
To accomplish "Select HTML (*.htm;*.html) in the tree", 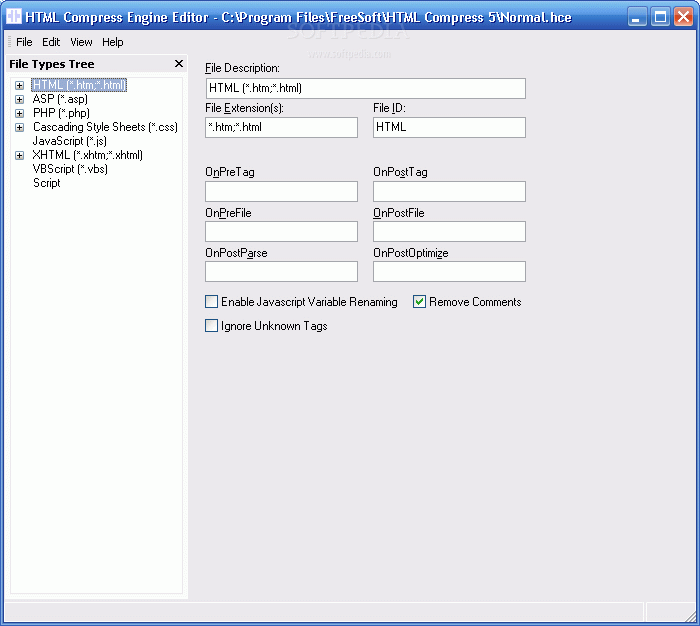I will tap(79, 85).
